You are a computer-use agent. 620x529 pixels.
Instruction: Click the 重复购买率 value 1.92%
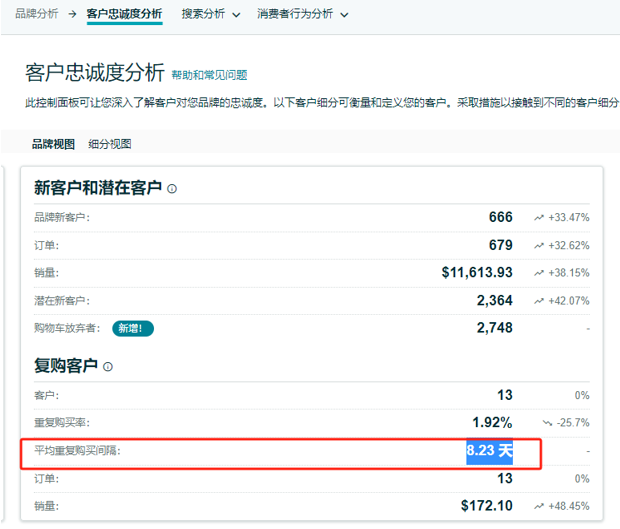point(492,423)
